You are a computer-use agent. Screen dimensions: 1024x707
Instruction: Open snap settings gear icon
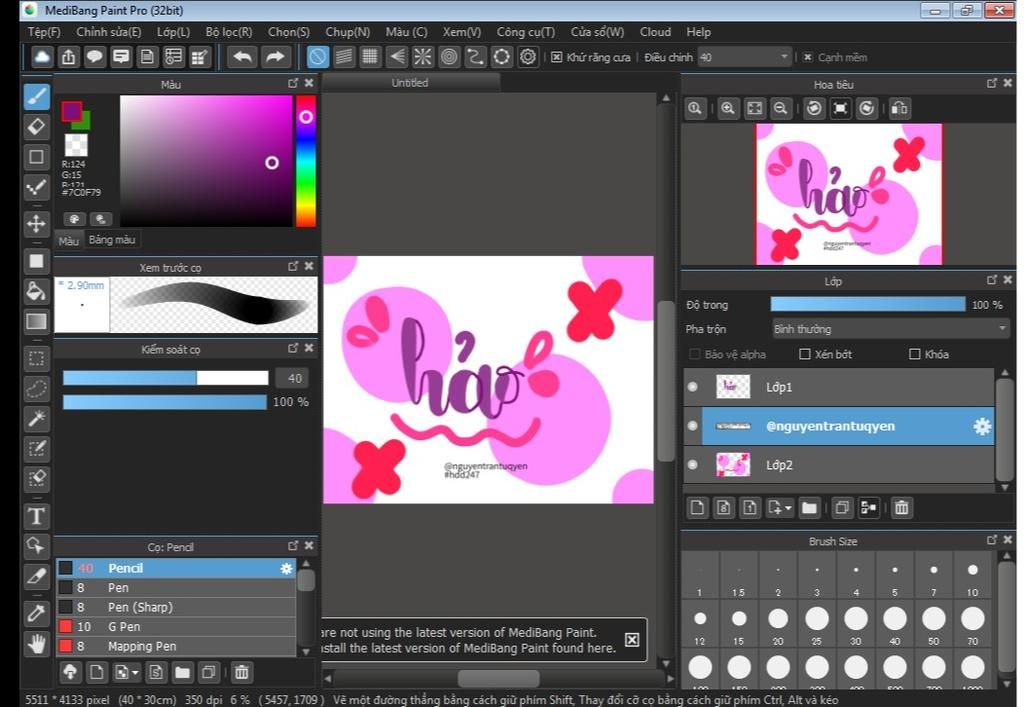click(x=528, y=57)
